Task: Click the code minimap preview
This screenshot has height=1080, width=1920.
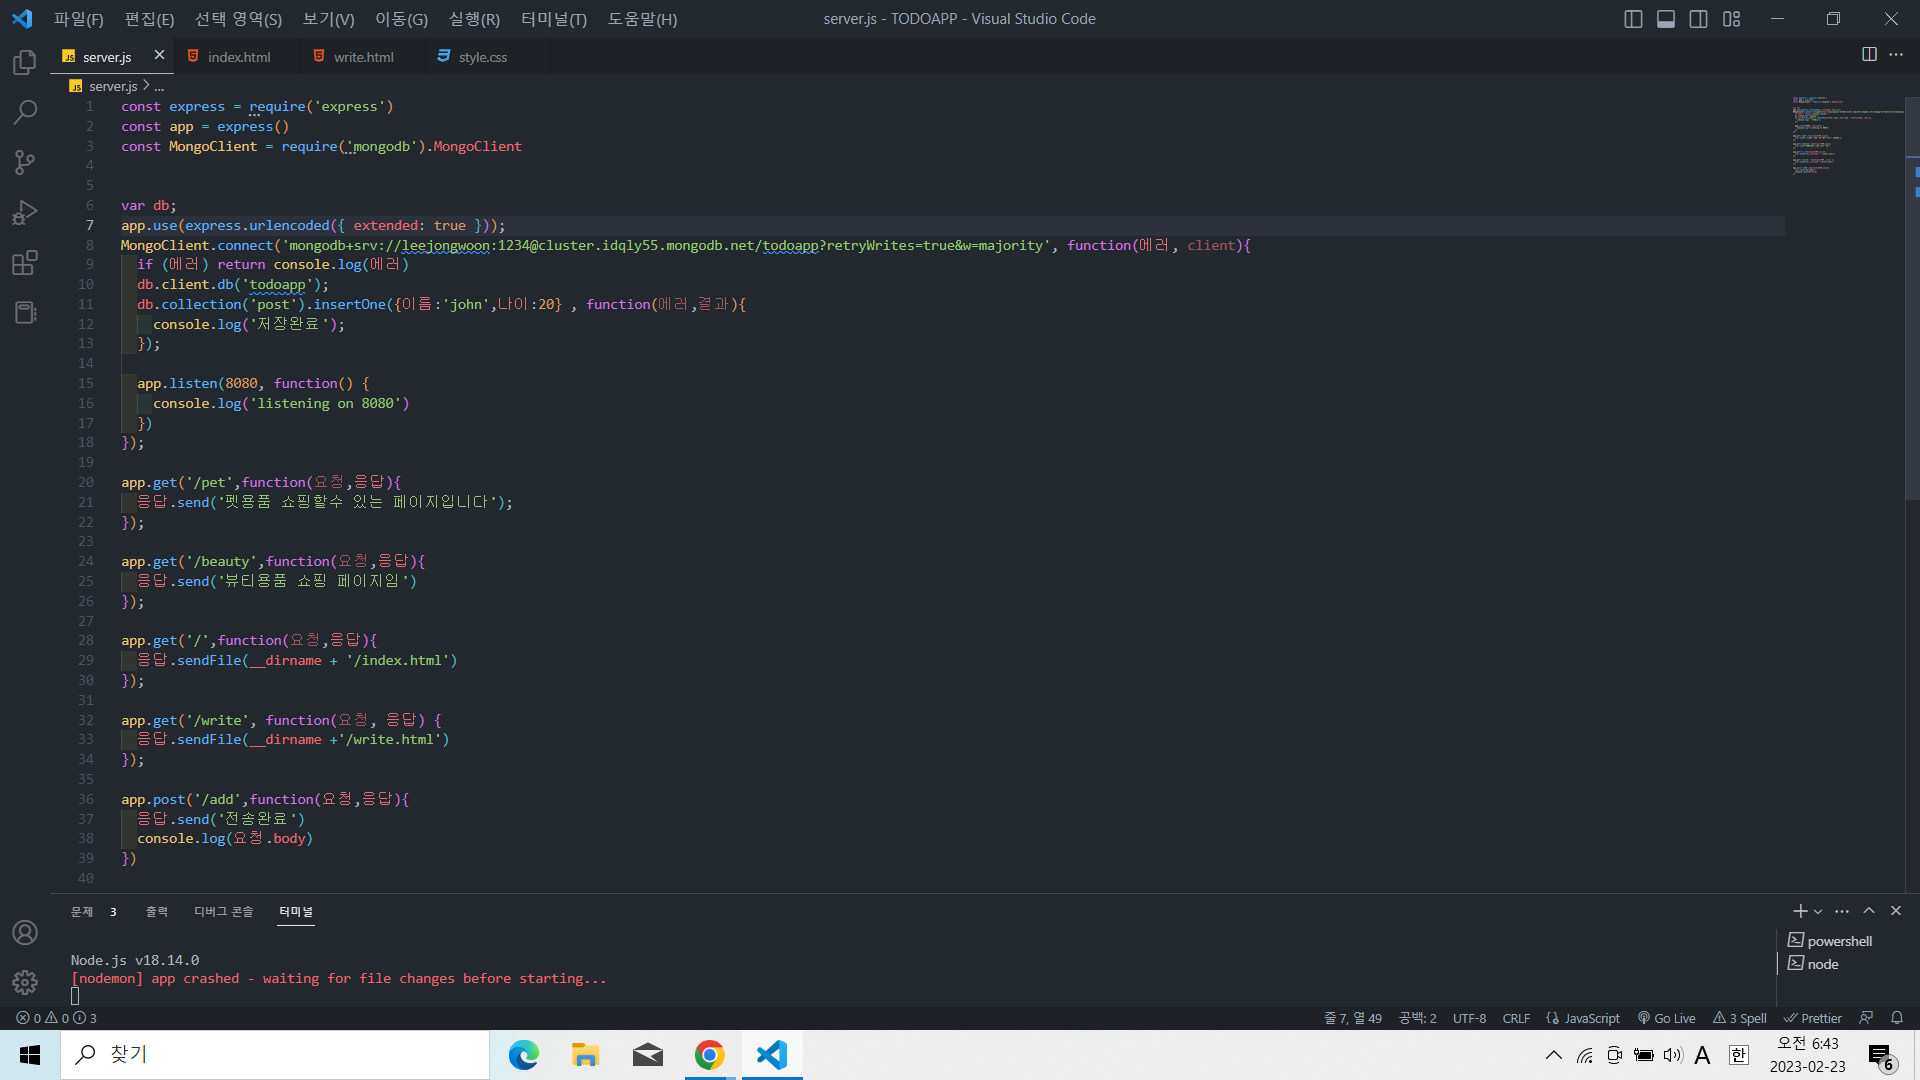Action: pyautogui.click(x=1846, y=135)
